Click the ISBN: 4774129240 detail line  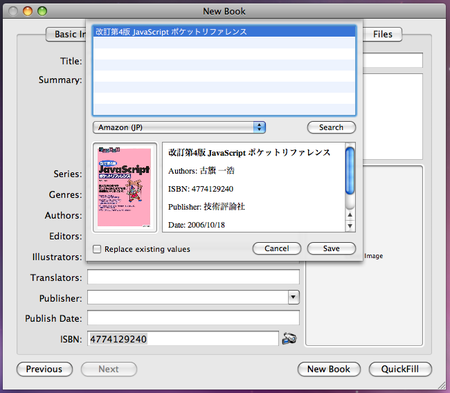pos(201,189)
